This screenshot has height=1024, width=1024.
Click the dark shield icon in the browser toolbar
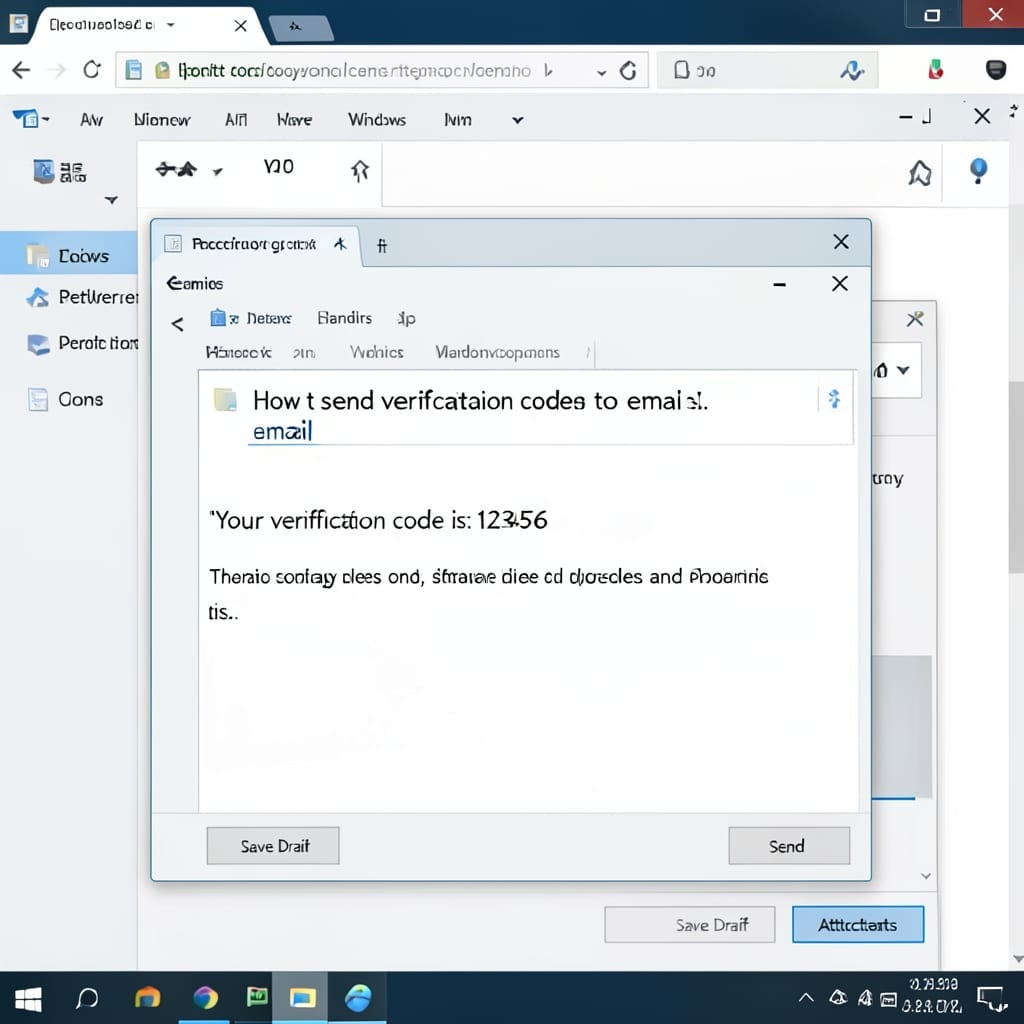995,69
